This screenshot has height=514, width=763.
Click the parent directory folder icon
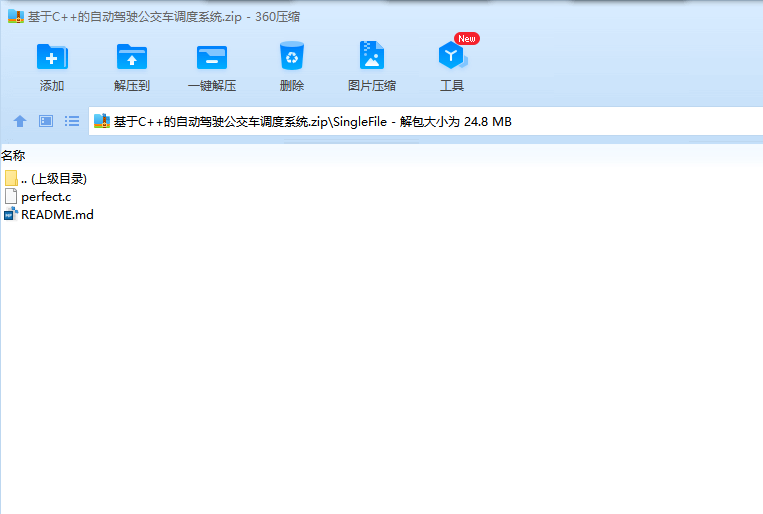(x=11, y=178)
